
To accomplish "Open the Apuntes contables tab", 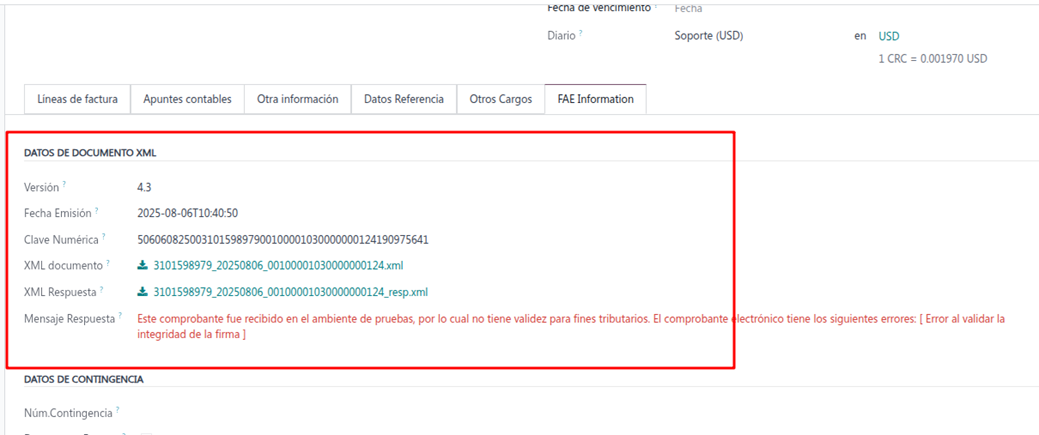I will [x=187, y=99].
